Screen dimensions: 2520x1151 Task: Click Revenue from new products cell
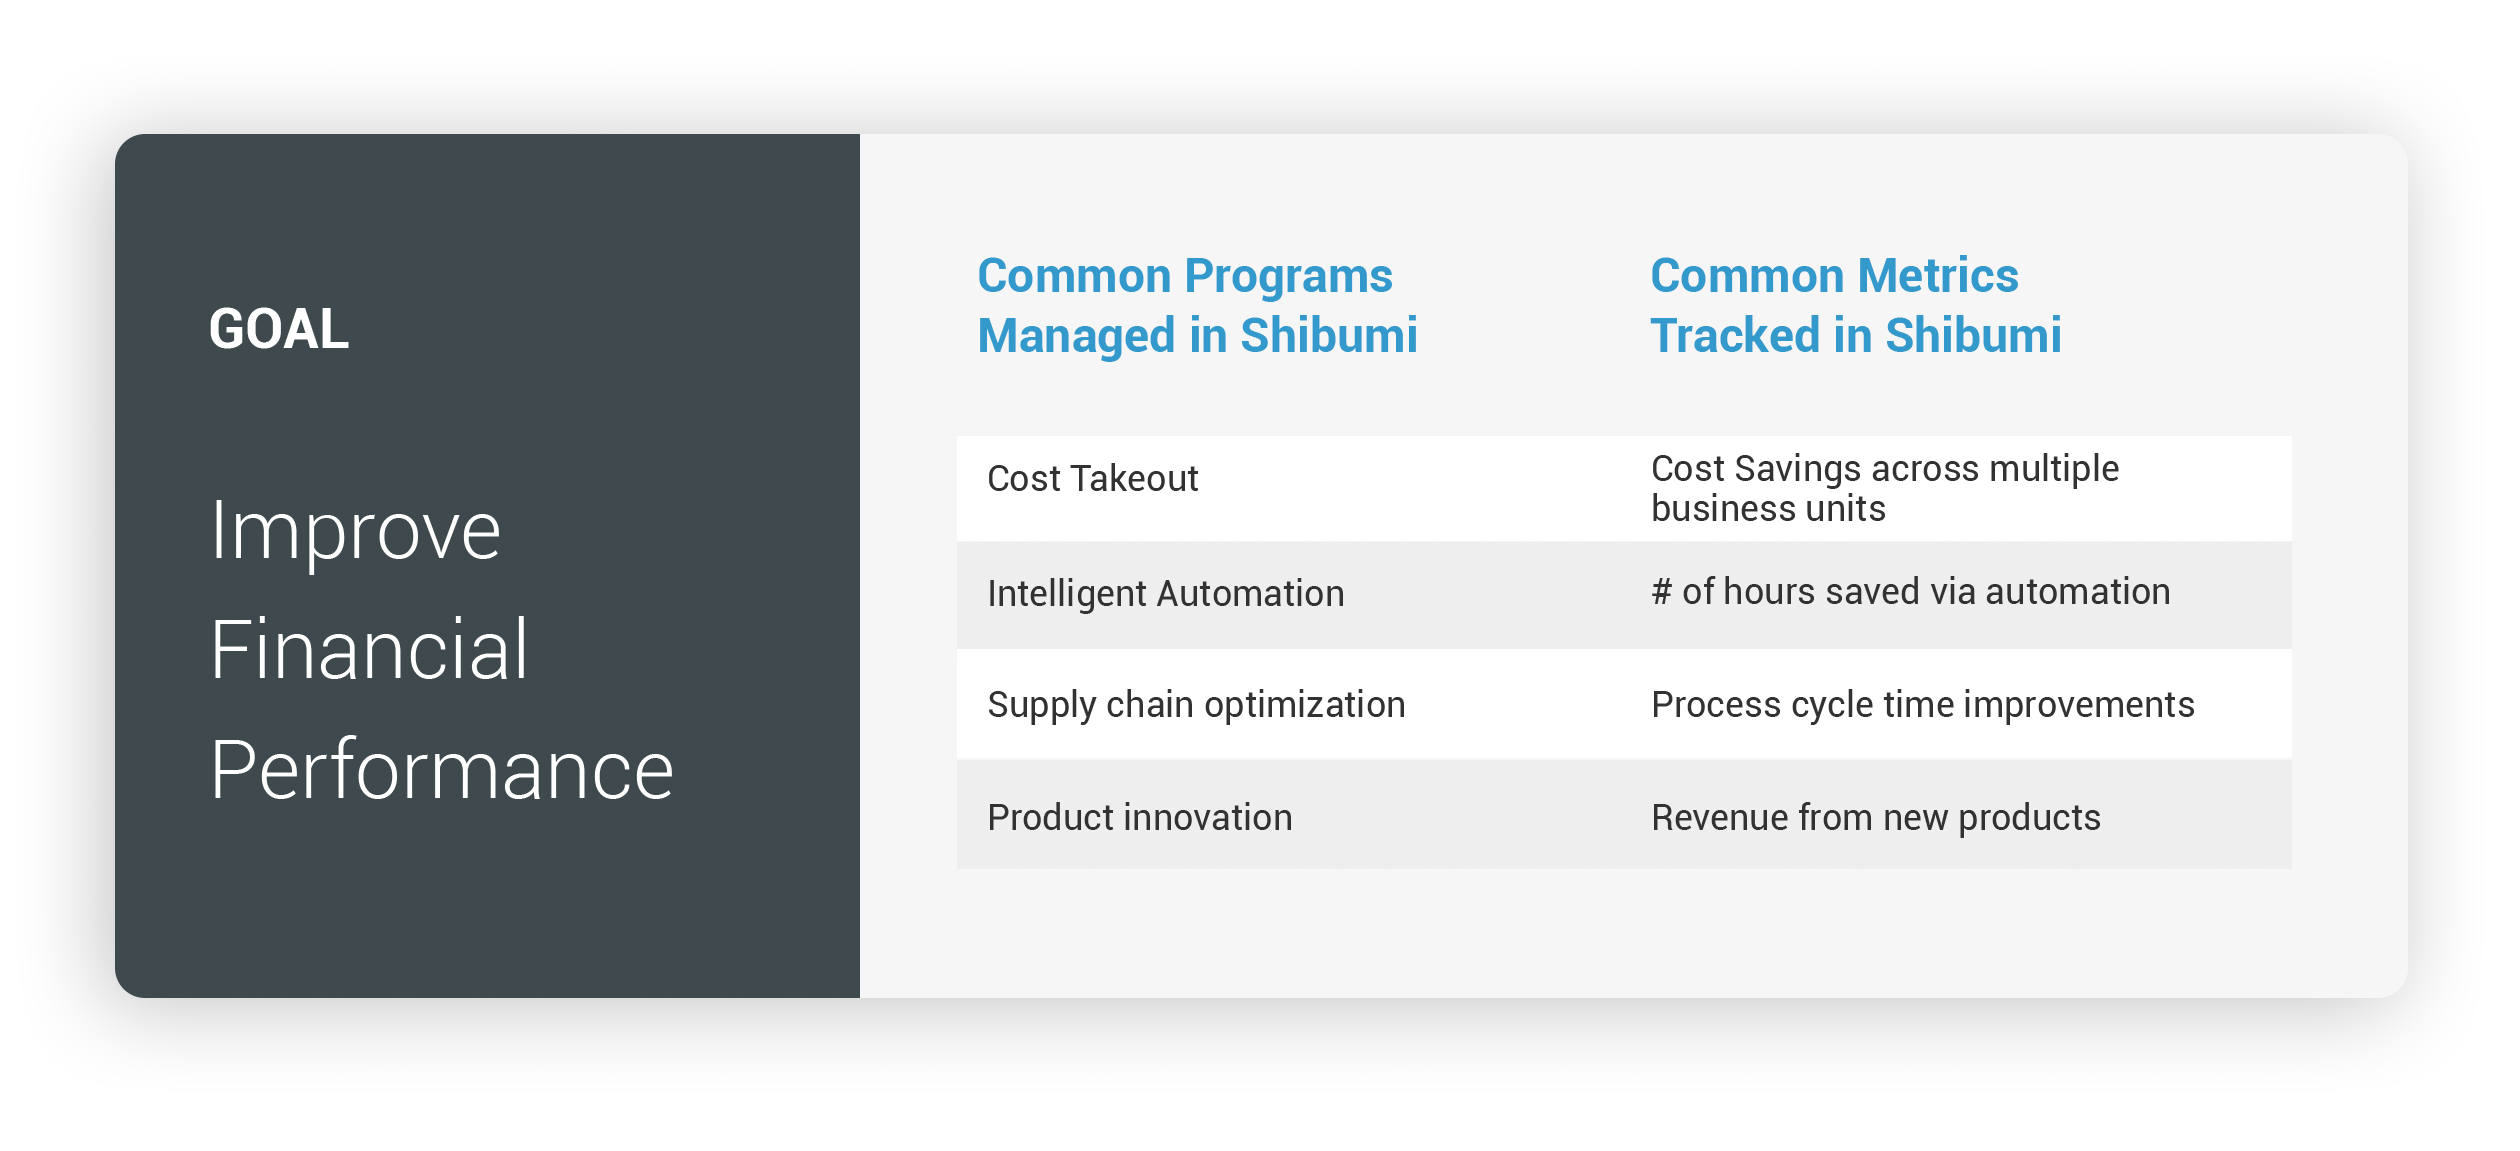tap(1875, 818)
